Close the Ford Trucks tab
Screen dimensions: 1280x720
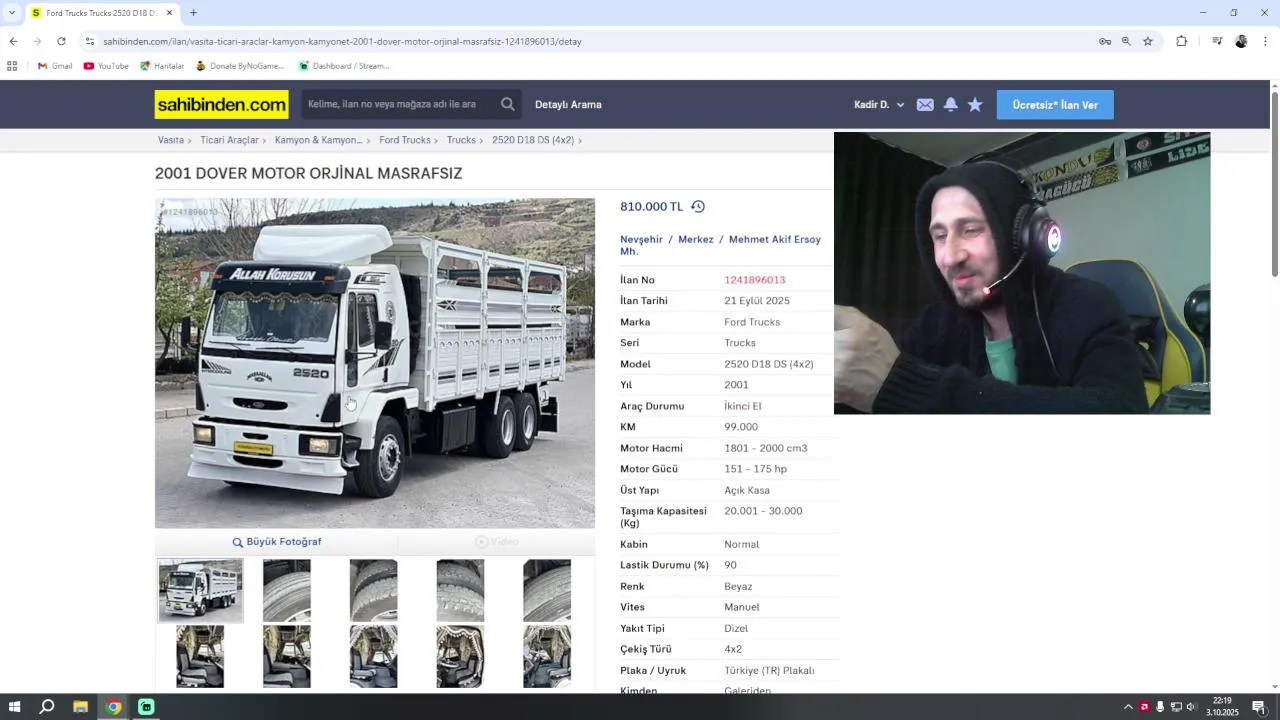coord(169,13)
